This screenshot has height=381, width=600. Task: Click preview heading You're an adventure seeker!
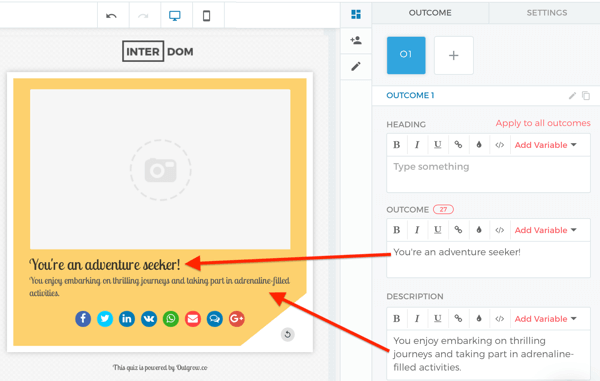[x=104, y=264]
